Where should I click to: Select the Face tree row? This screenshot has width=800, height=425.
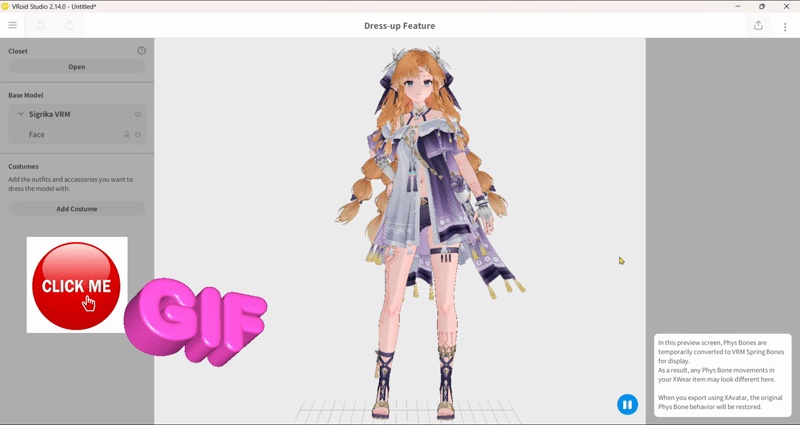tap(77, 135)
